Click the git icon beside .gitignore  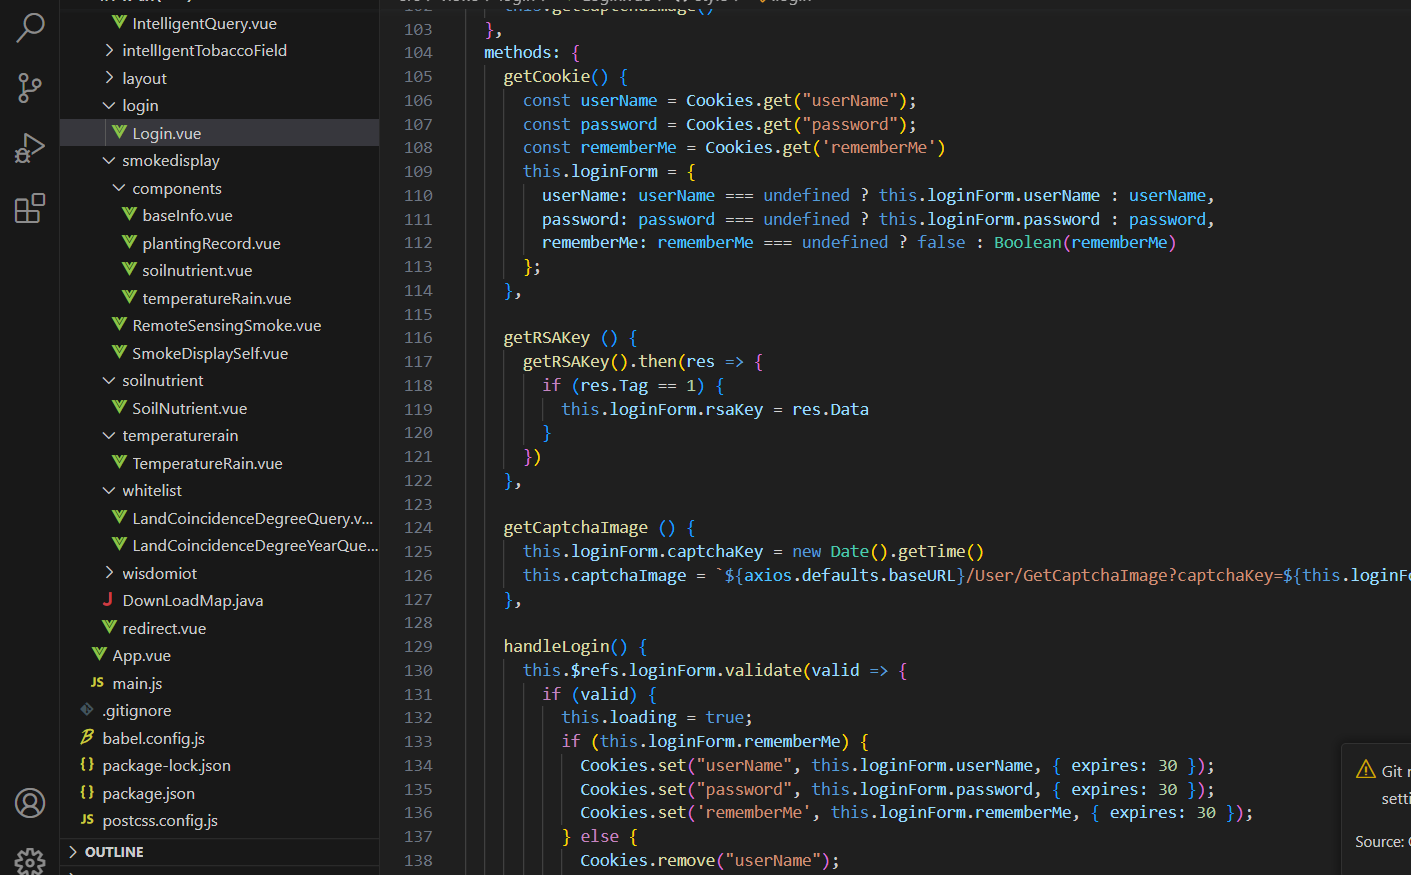coord(87,709)
